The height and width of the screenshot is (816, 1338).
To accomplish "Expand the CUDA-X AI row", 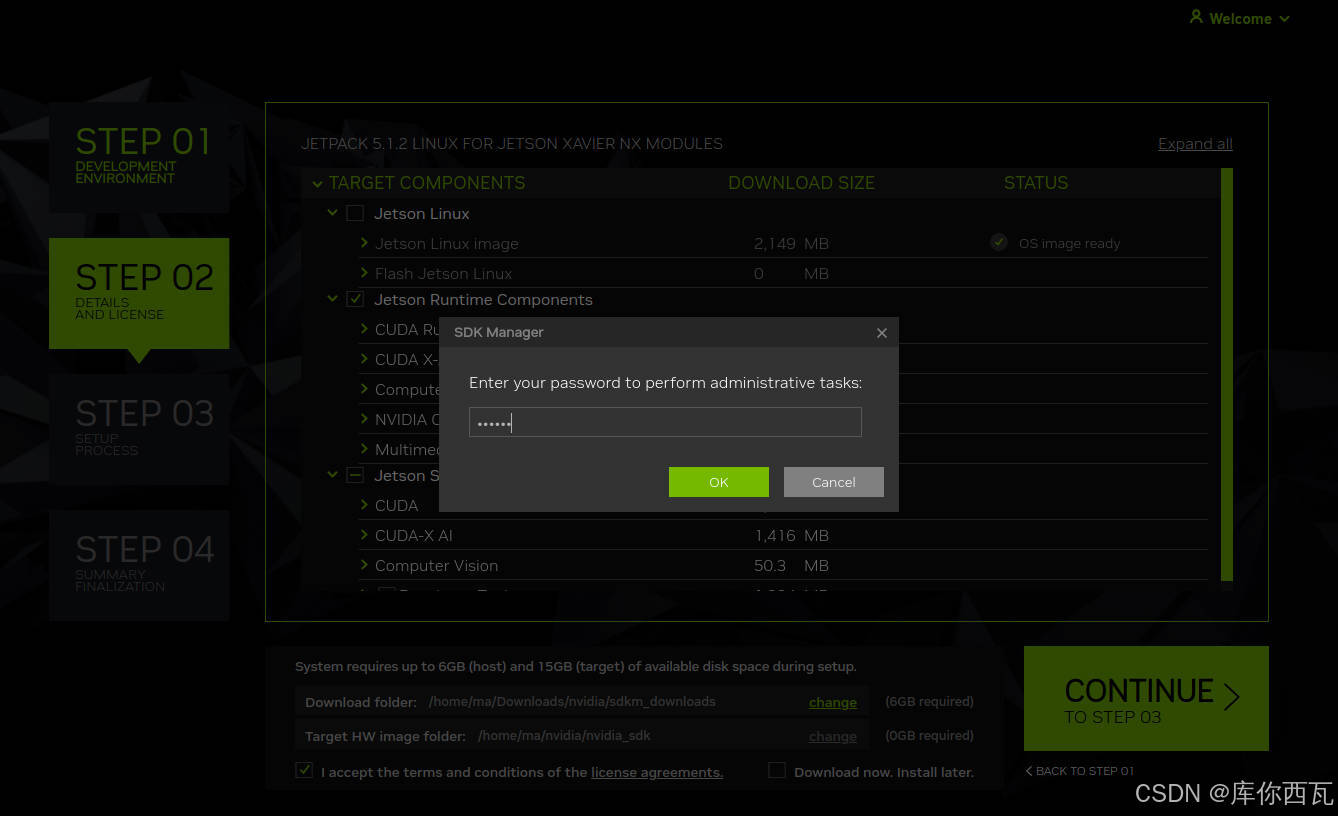I will pos(364,535).
